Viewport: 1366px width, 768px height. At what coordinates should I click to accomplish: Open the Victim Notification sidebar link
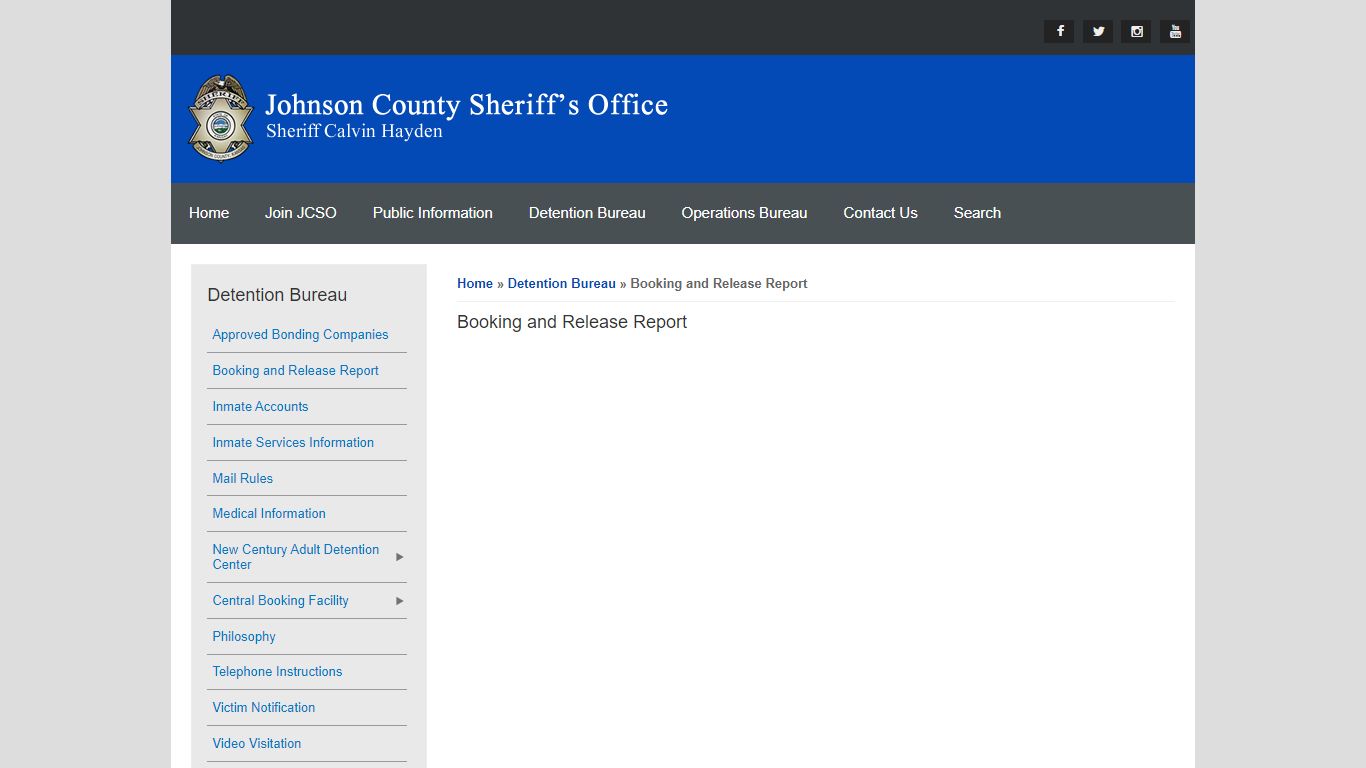(263, 708)
